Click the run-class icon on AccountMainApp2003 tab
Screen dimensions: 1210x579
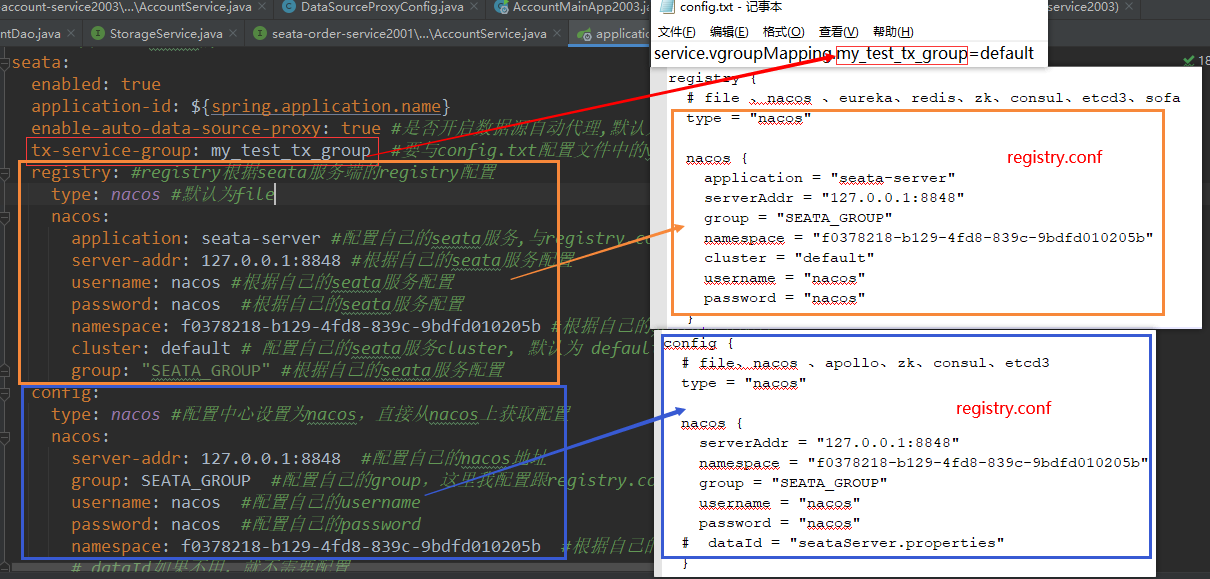point(501,8)
